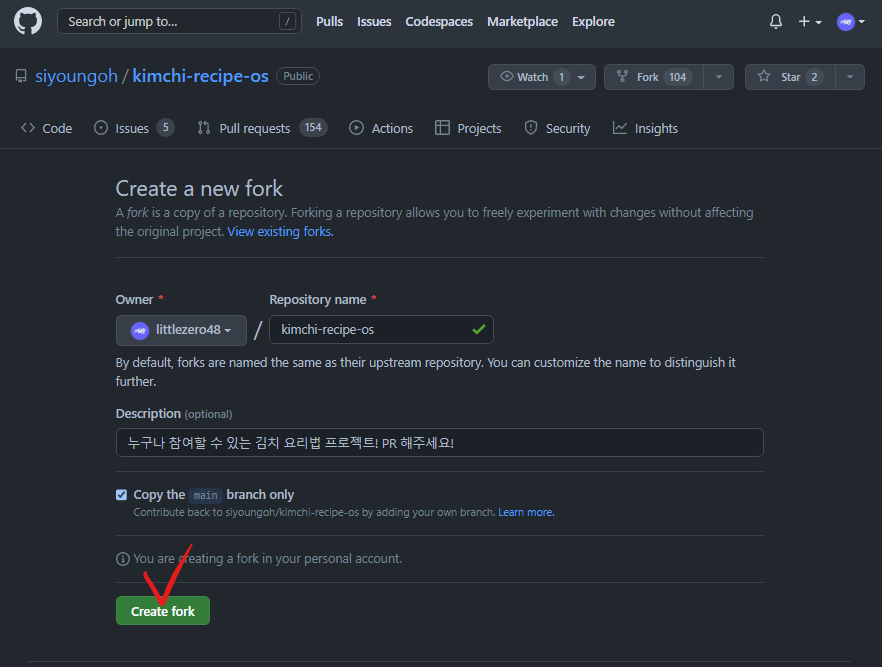
Task: Switch to the Security tab
Action: click(557, 128)
